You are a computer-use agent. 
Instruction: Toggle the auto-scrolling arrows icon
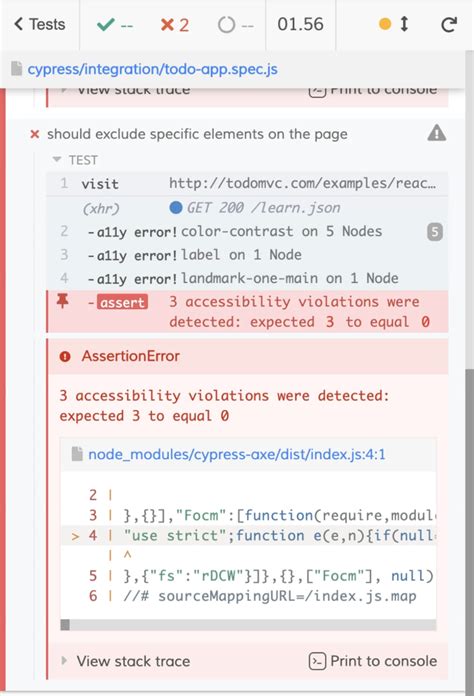point(404,24)
